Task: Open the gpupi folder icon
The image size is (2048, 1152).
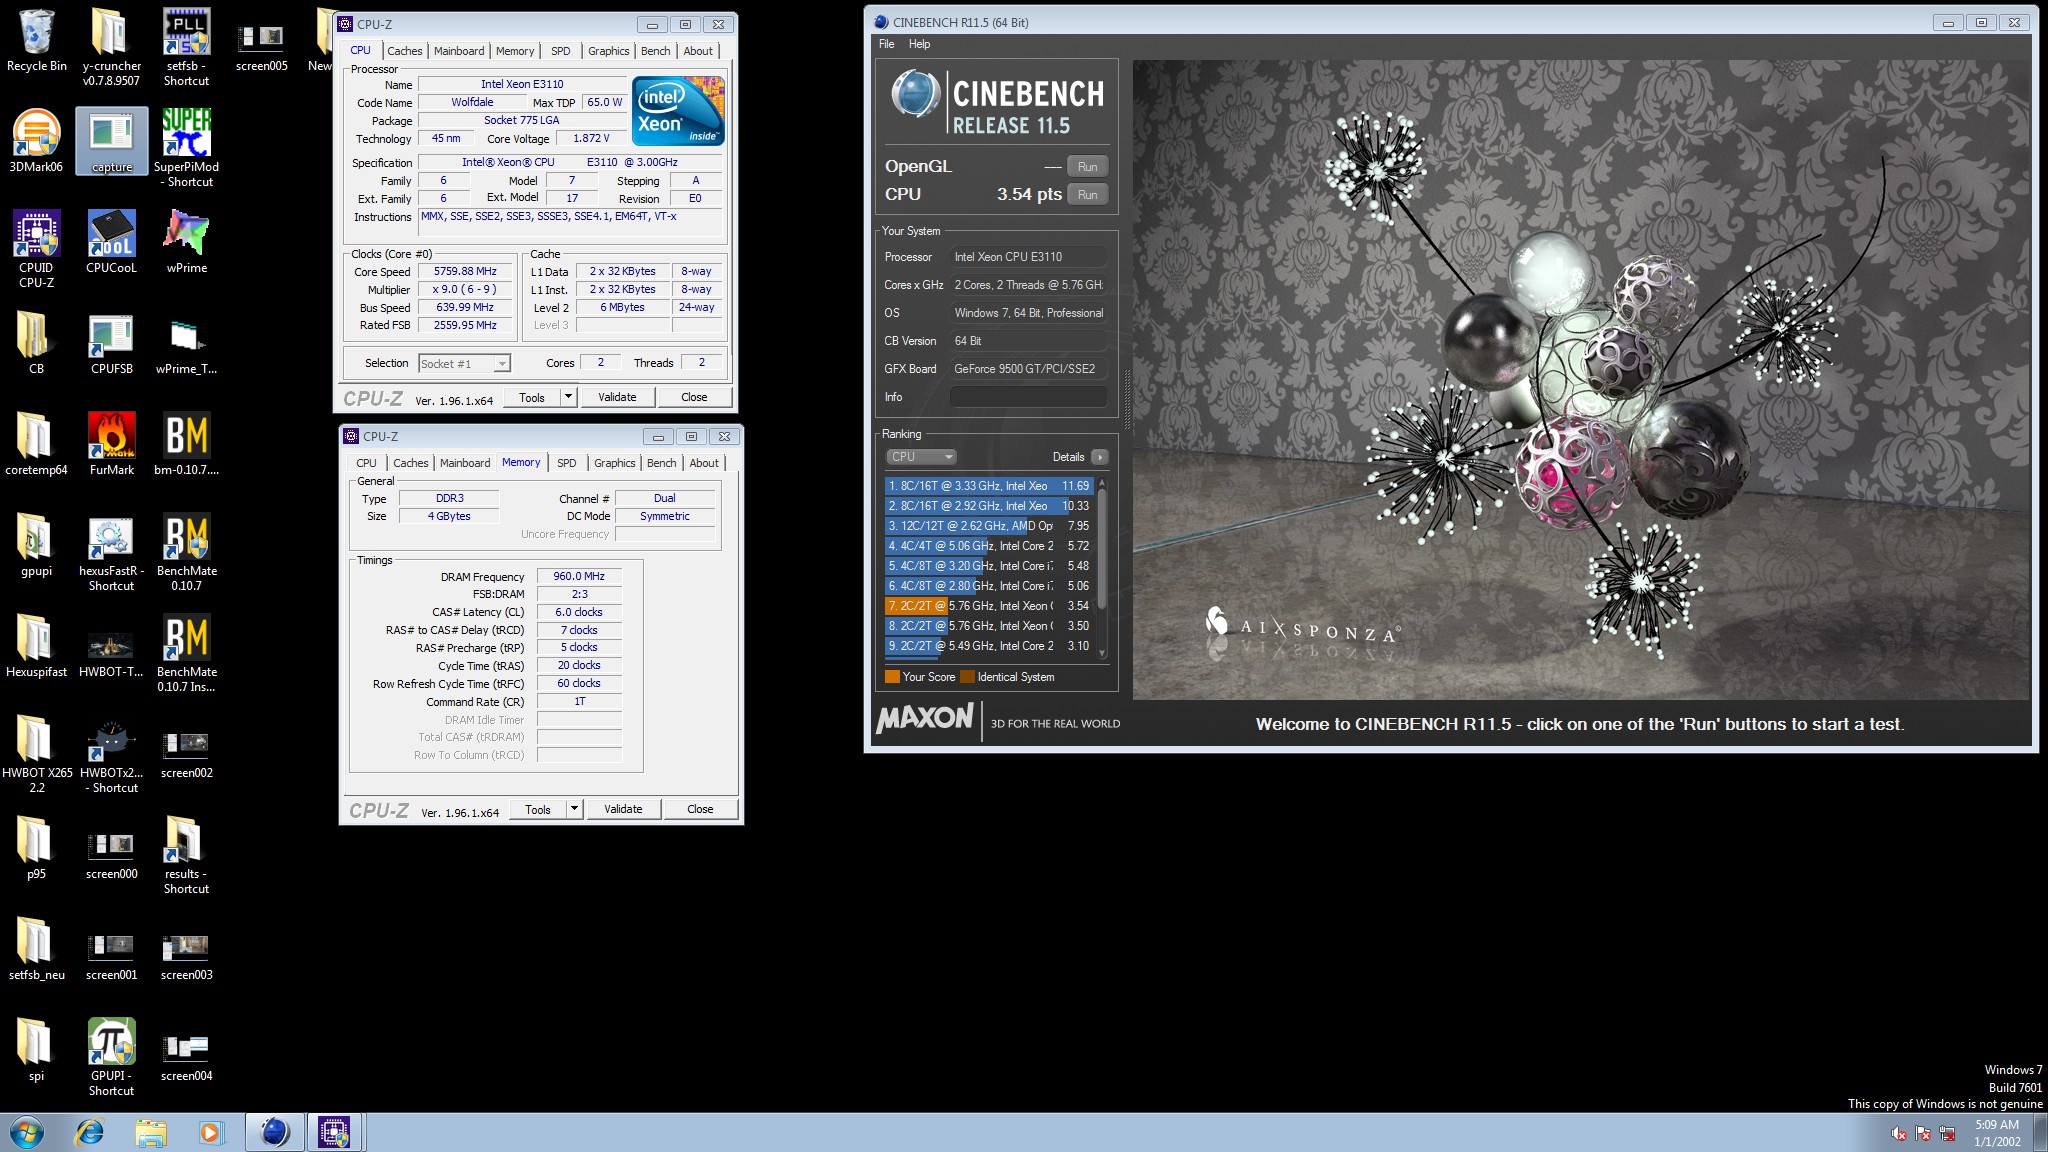Action: tap(36, 546)
